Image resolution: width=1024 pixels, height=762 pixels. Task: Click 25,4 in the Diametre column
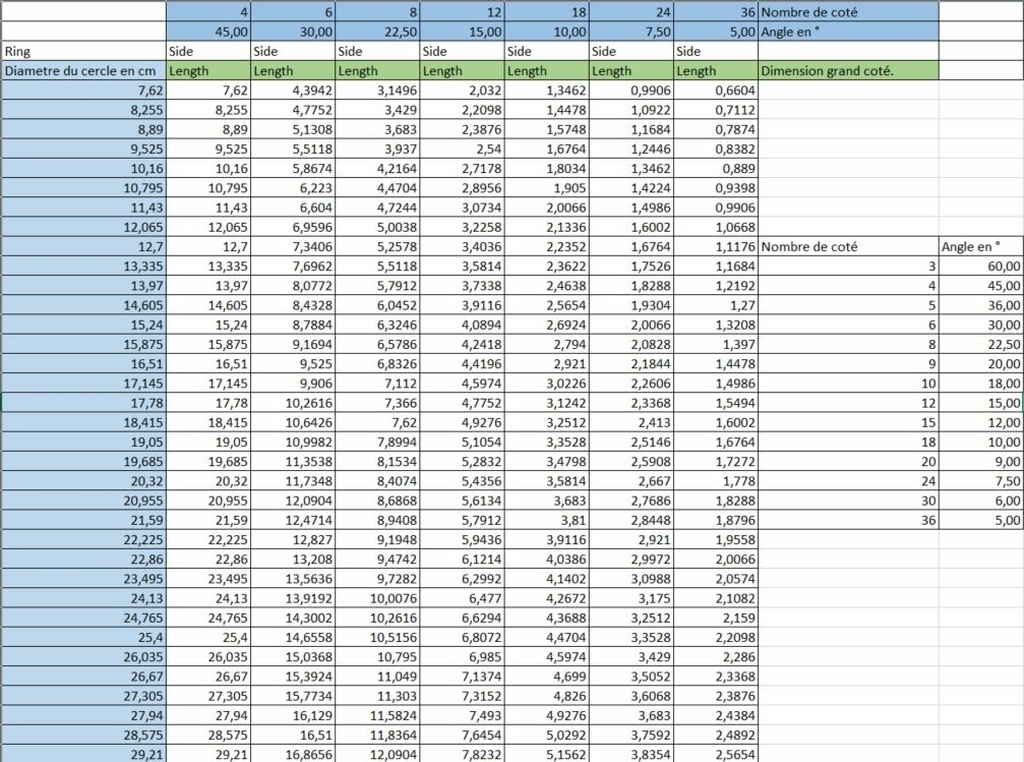click(83, 637)
